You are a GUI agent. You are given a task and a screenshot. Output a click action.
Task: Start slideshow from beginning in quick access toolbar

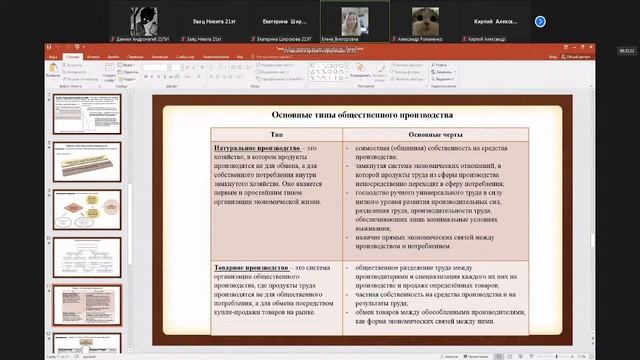point(77,47)
